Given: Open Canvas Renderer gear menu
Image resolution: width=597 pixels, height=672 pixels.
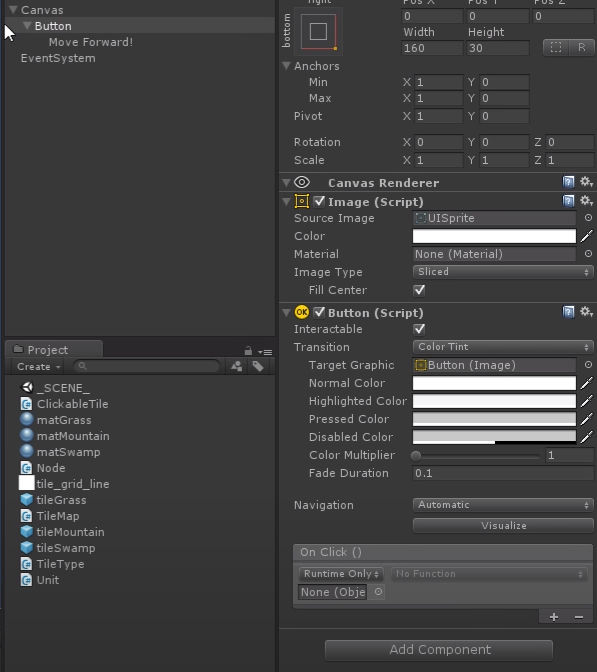Looking at the screenshot, I should [586, 182].
